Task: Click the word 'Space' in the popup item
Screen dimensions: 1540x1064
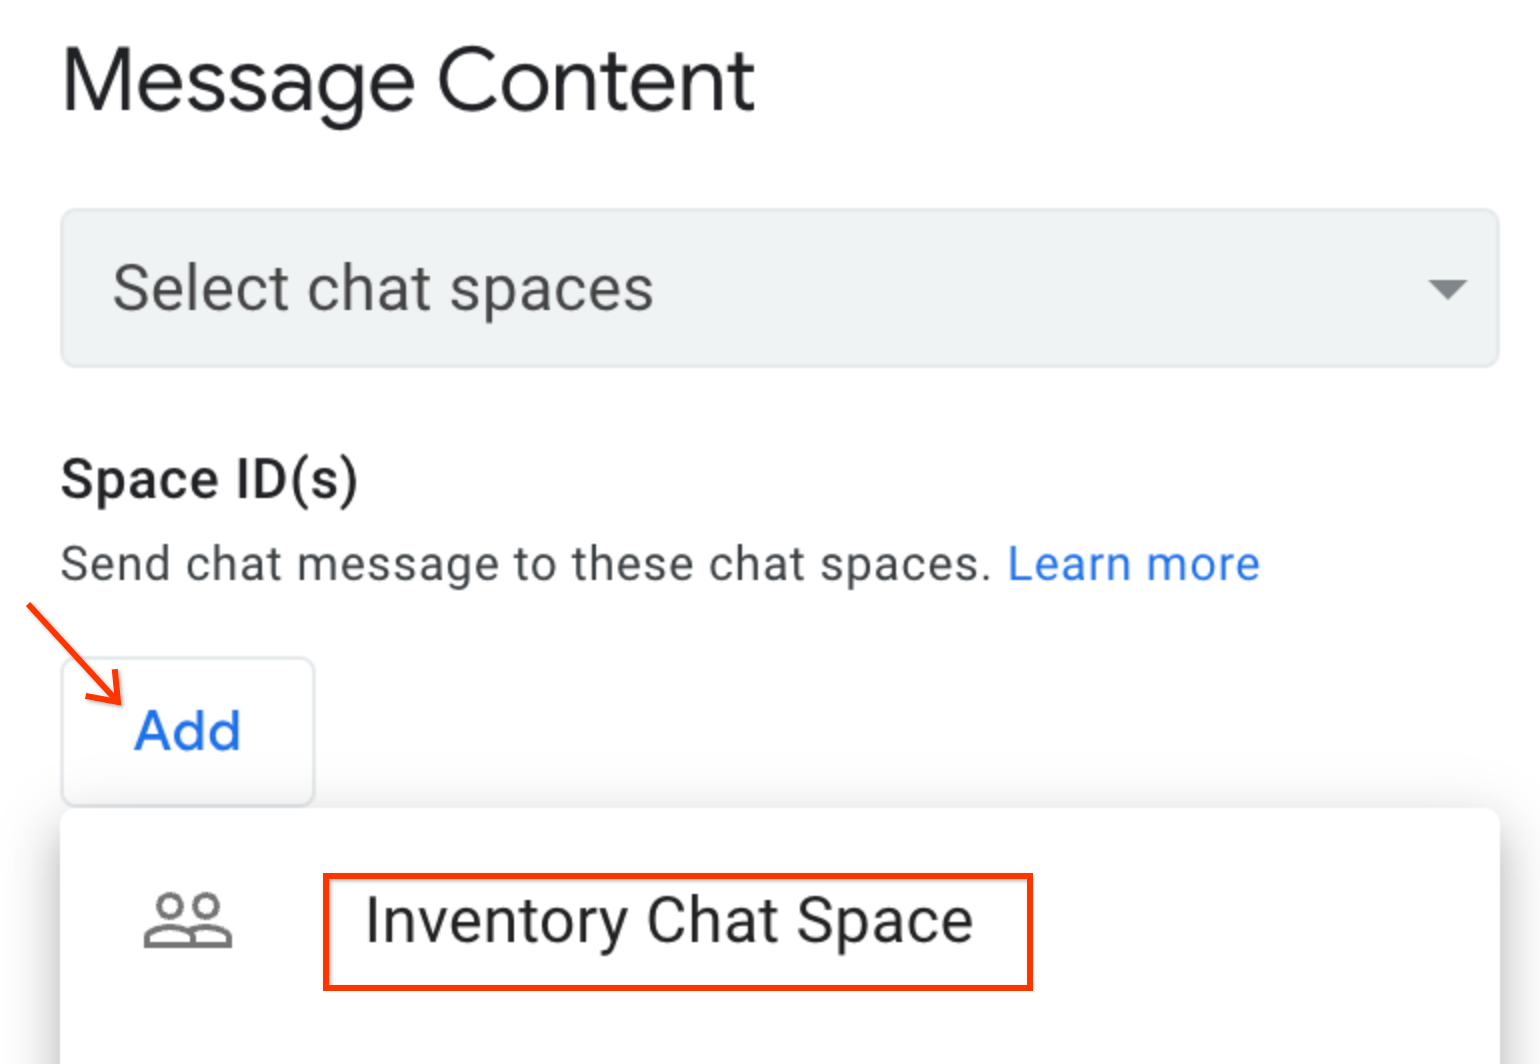Action: [x=884, y=921]
